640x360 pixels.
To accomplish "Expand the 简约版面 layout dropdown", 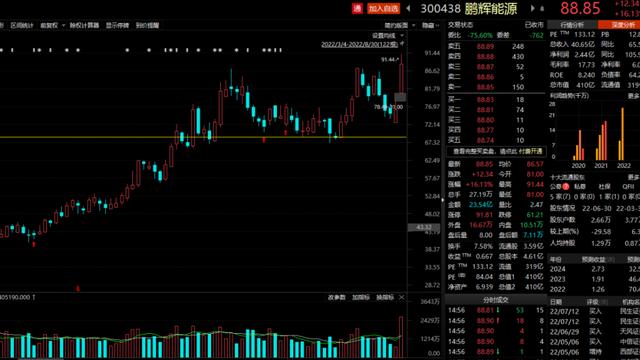I will point(400,25).
